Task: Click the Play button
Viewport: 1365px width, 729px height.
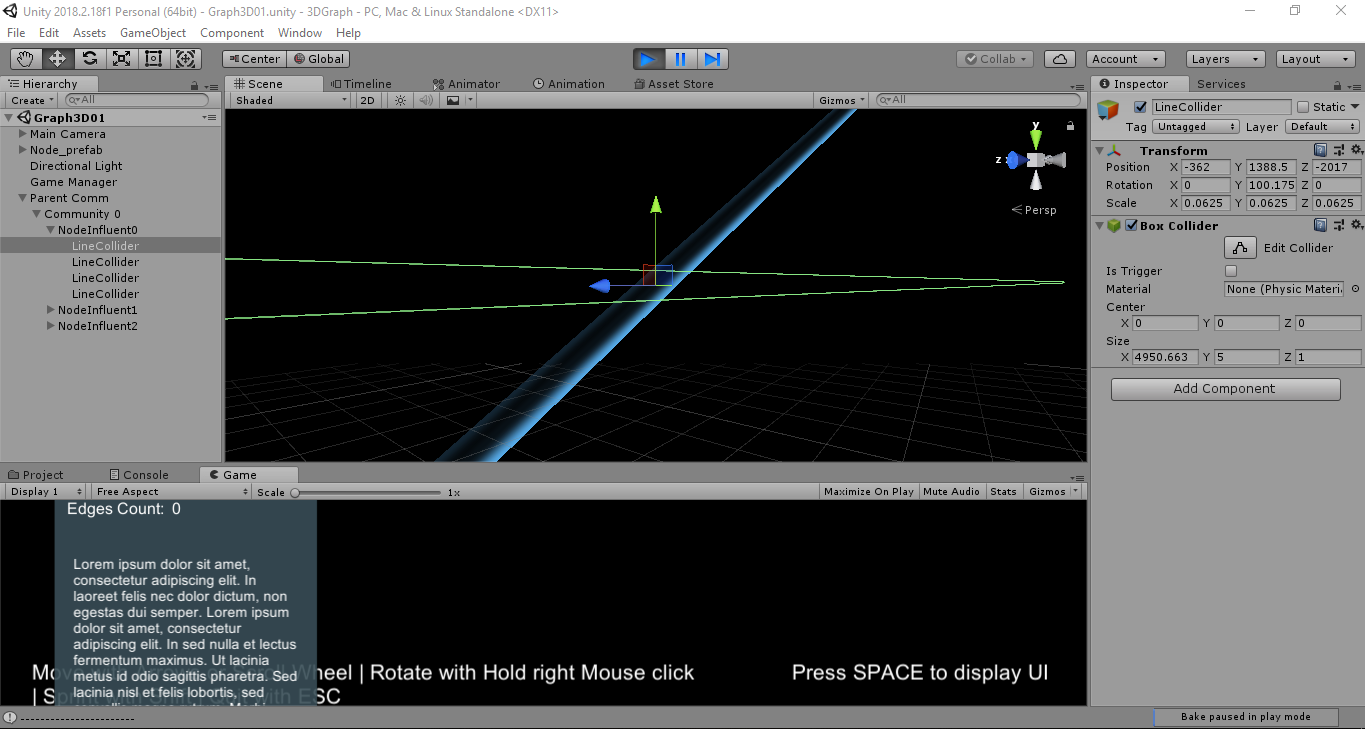Action: [648, 59]
